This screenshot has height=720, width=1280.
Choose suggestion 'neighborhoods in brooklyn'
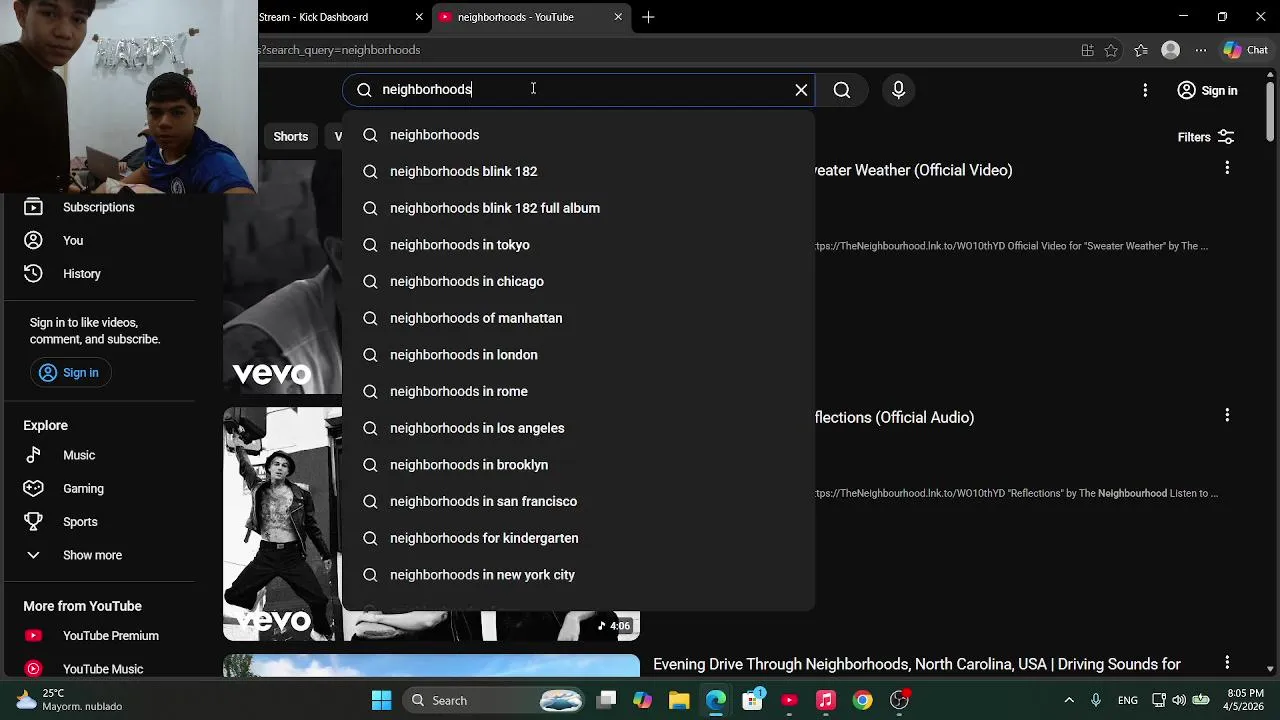point(578,465)
